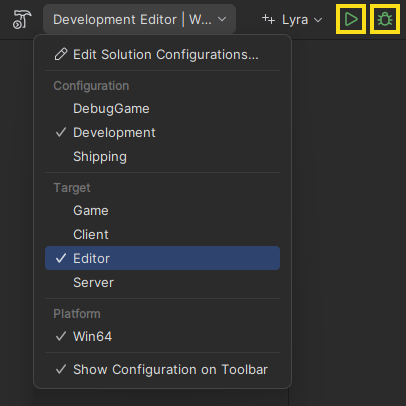Open the Lyra run configuration dropdown
This screenshot has width=406, height=406.
(292, 20)
